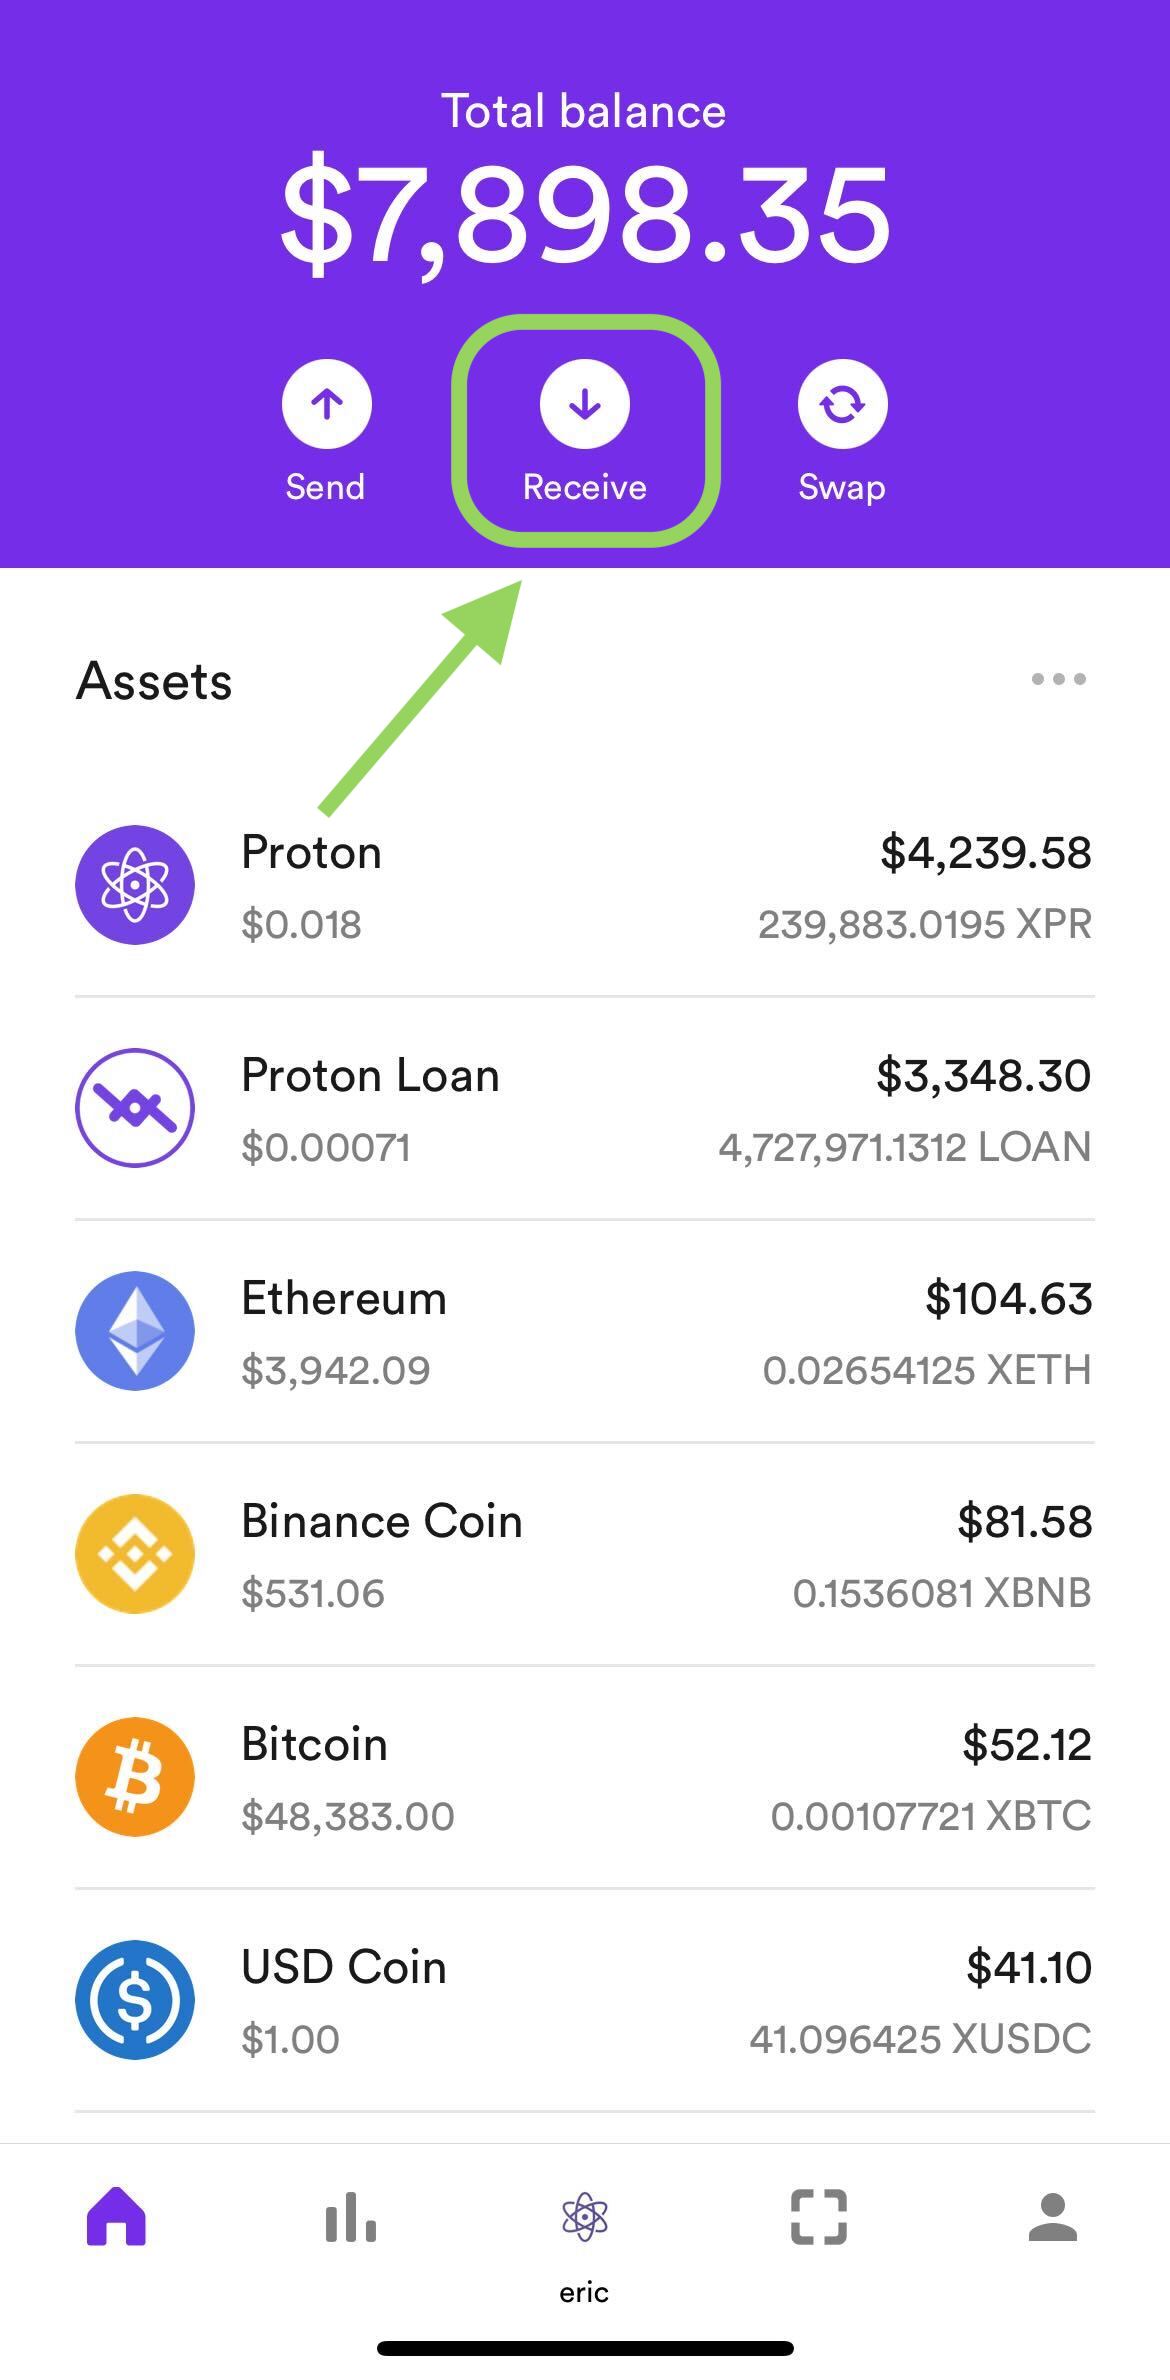Screen dimensions: 1170x2380
Task: Open the Proton Loan asset row
Action: [585, 1108]
